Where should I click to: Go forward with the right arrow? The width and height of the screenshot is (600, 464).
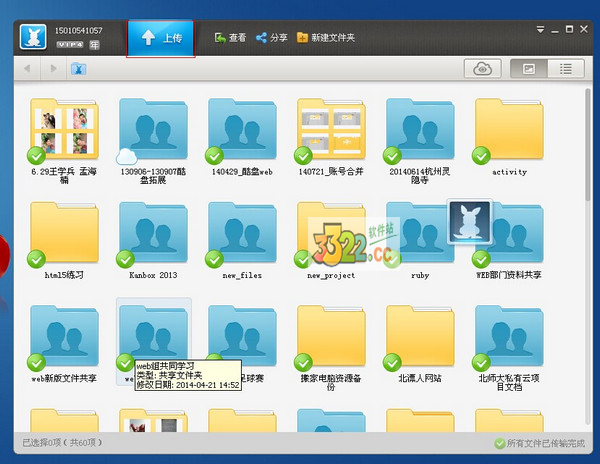(53, 68)
